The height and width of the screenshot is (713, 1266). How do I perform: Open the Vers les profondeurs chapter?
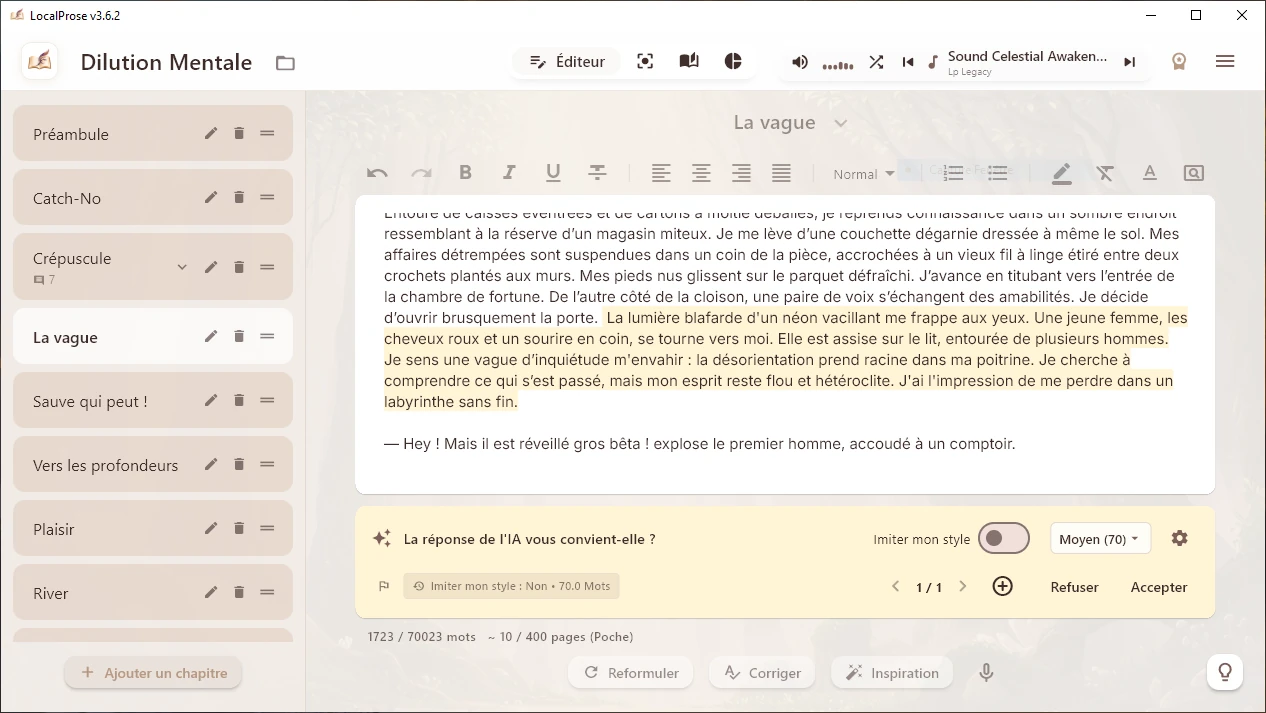(x=153, y=465)
